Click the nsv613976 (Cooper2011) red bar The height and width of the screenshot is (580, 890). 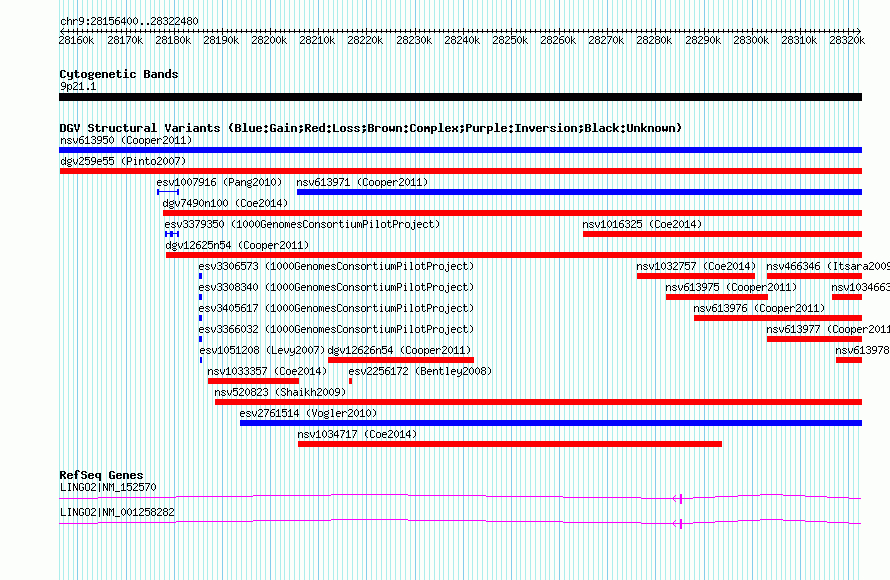click(x=778, y=318)
